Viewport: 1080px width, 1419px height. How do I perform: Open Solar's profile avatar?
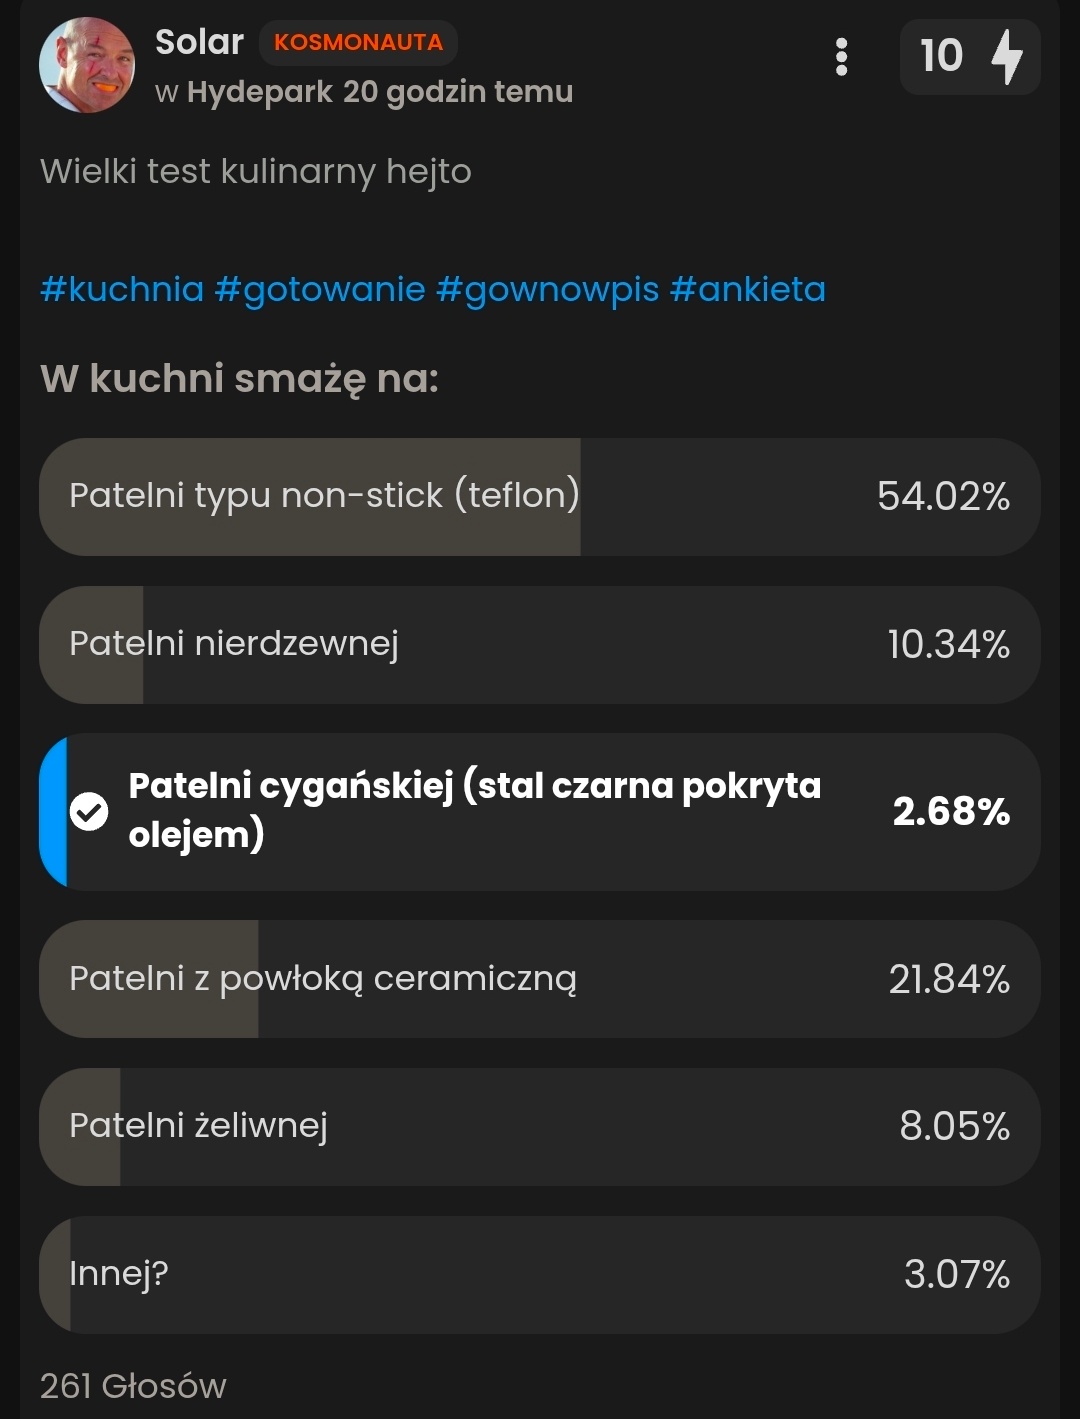click(x=87, y=65)
